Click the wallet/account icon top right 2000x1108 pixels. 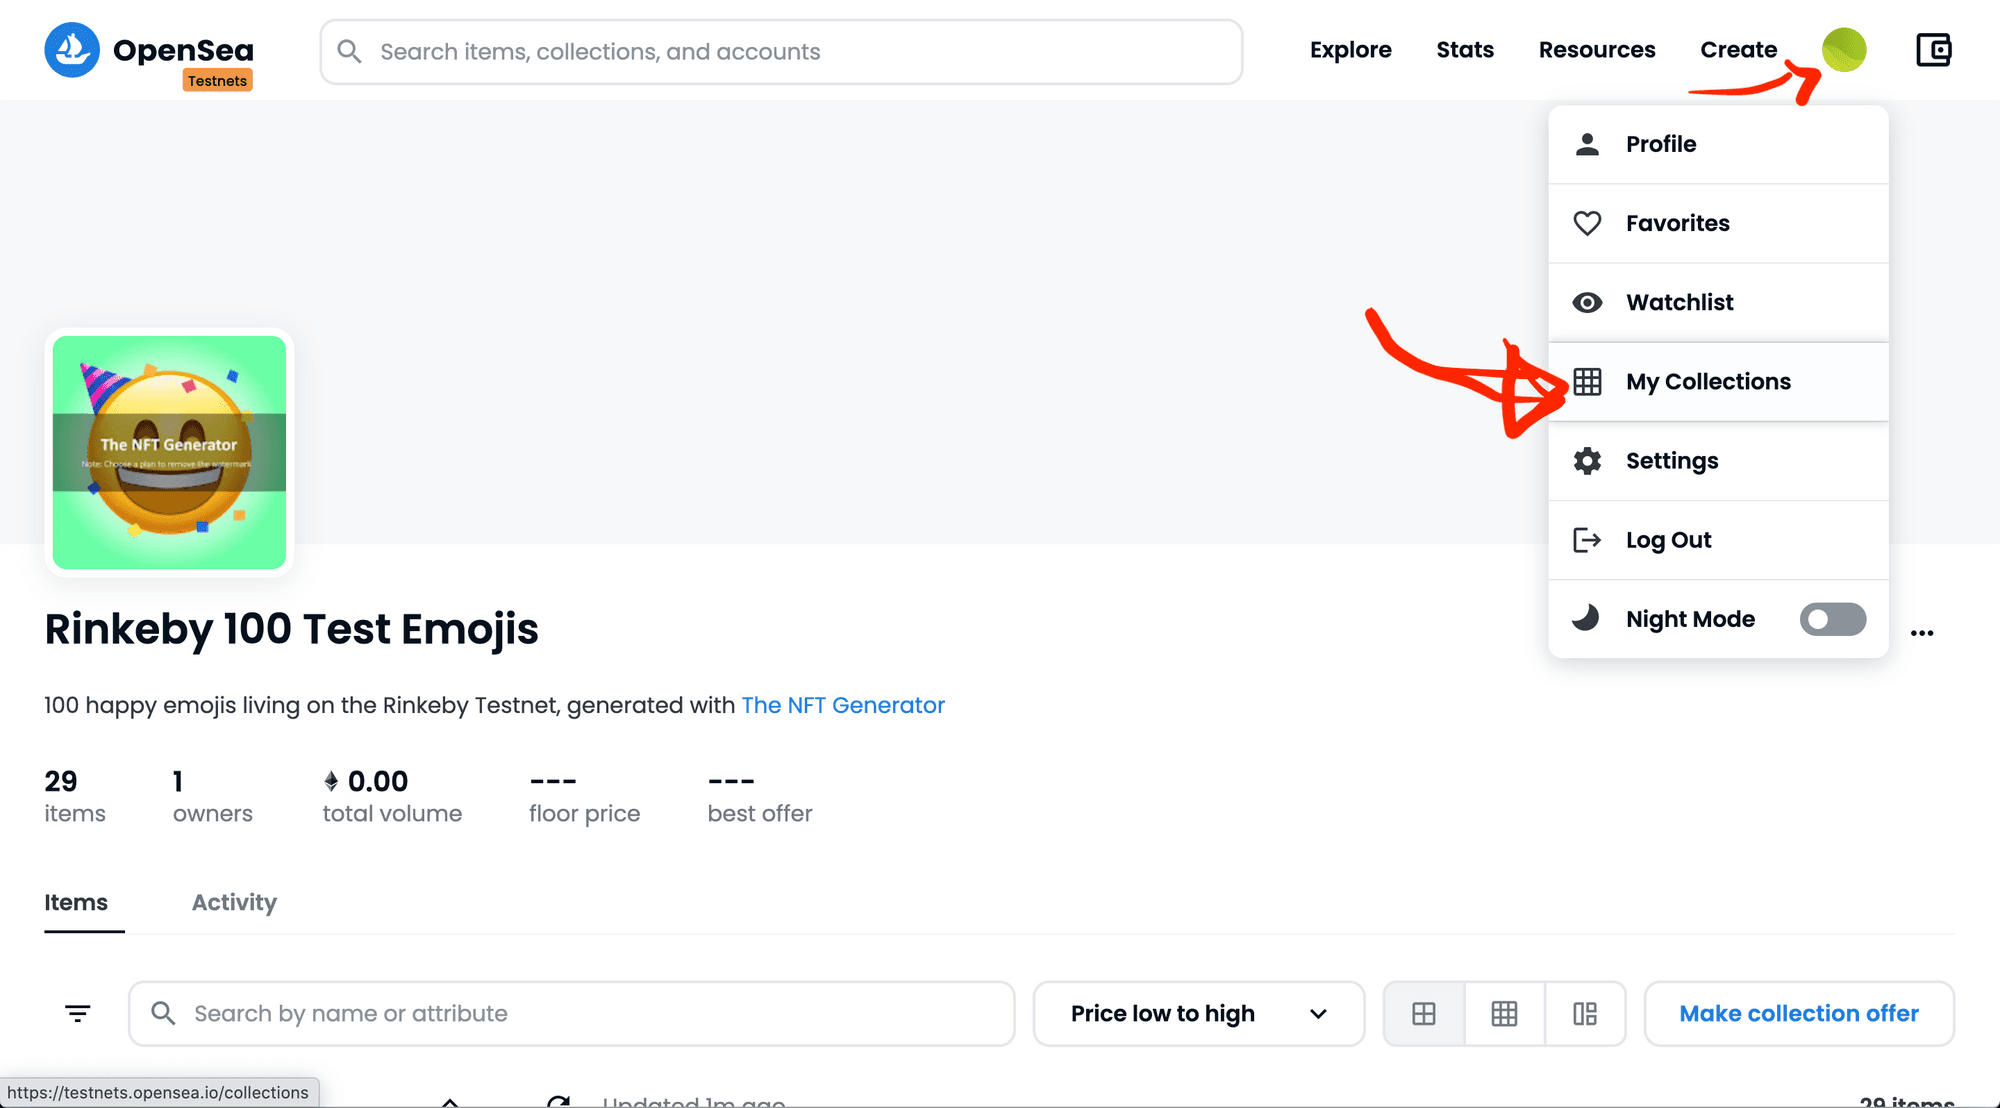[1933, 50]
